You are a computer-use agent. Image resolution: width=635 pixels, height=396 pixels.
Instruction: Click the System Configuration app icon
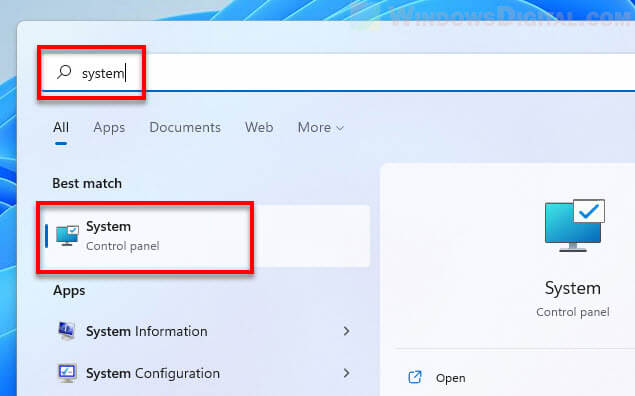(x=67, y=373)
